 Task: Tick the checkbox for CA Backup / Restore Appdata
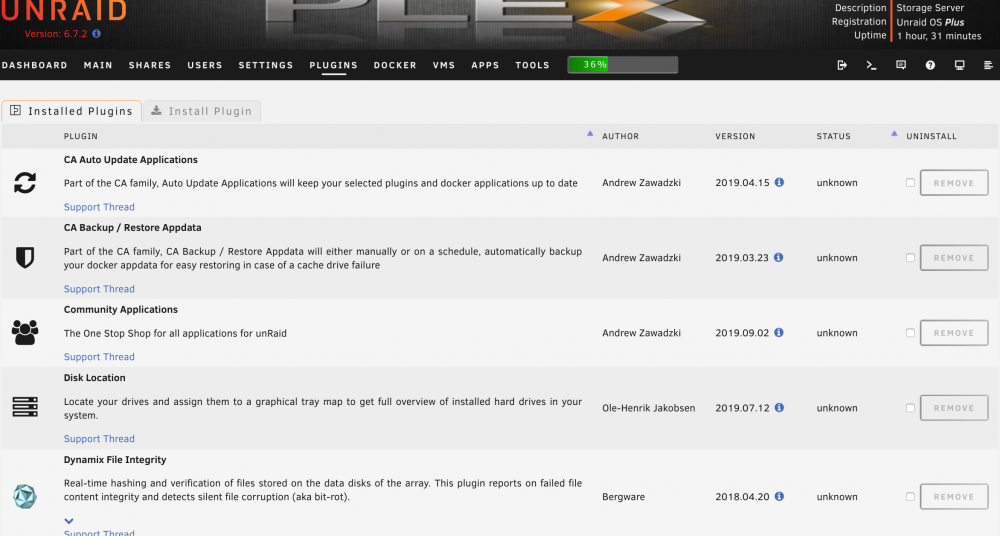pyautogui.click(x=910, y=258)
